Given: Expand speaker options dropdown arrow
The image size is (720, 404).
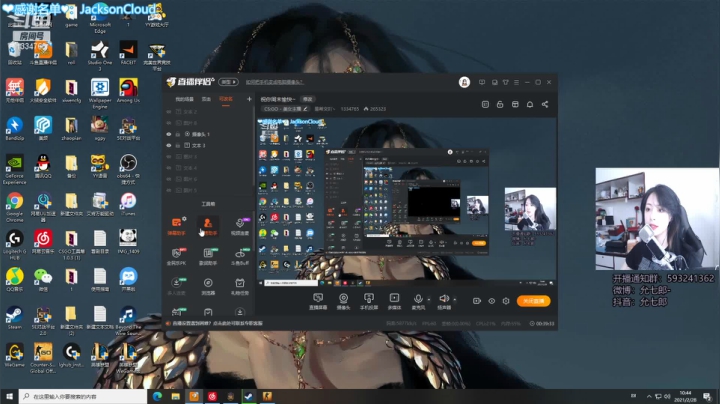Looking at the screenshot, I should (455, 300).
